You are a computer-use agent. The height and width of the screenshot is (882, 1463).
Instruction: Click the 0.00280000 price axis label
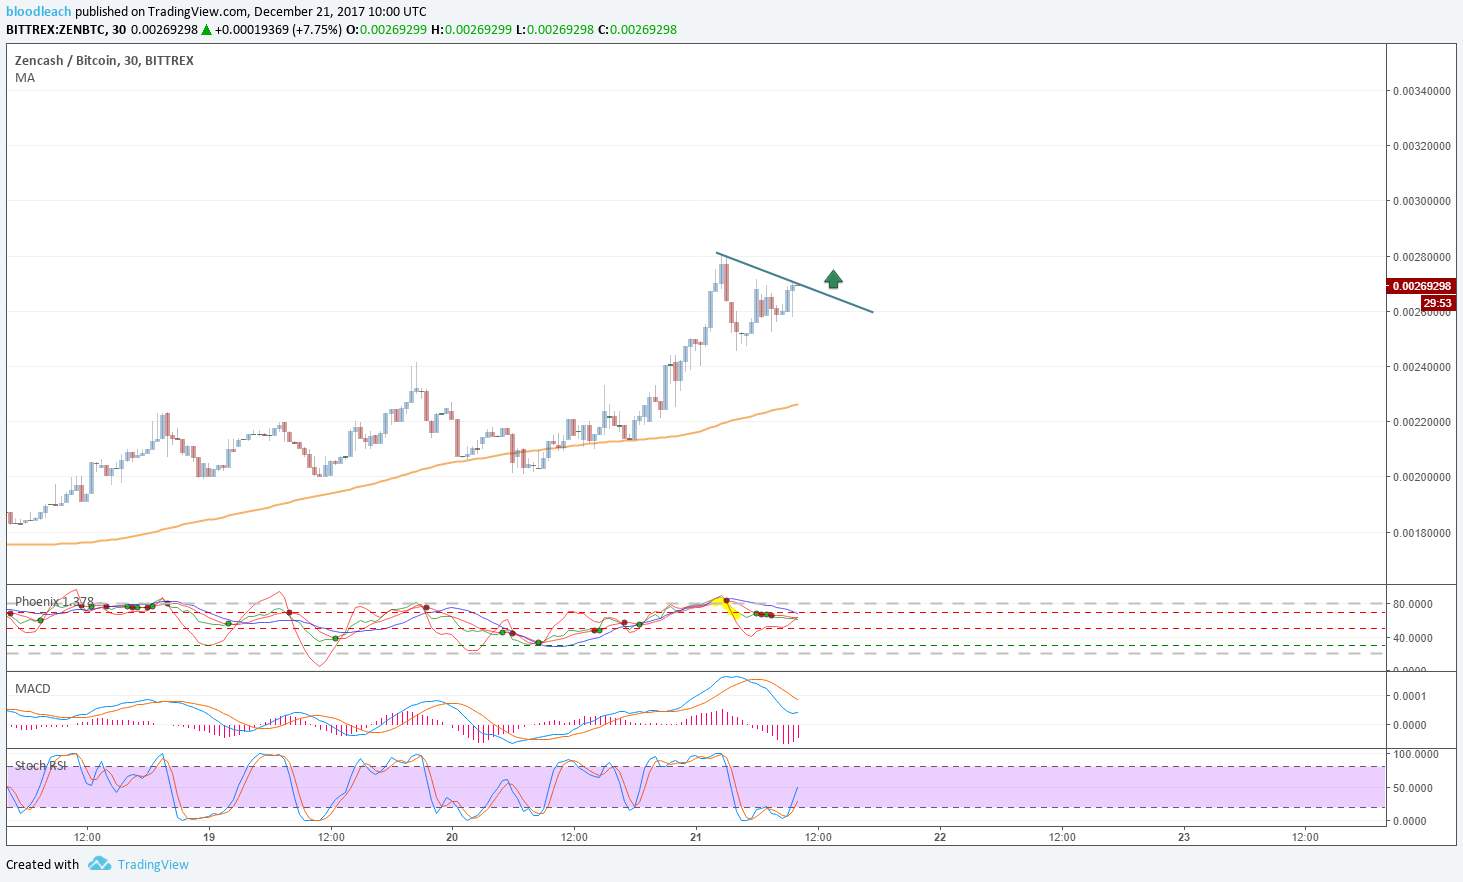pos(1421,257)
